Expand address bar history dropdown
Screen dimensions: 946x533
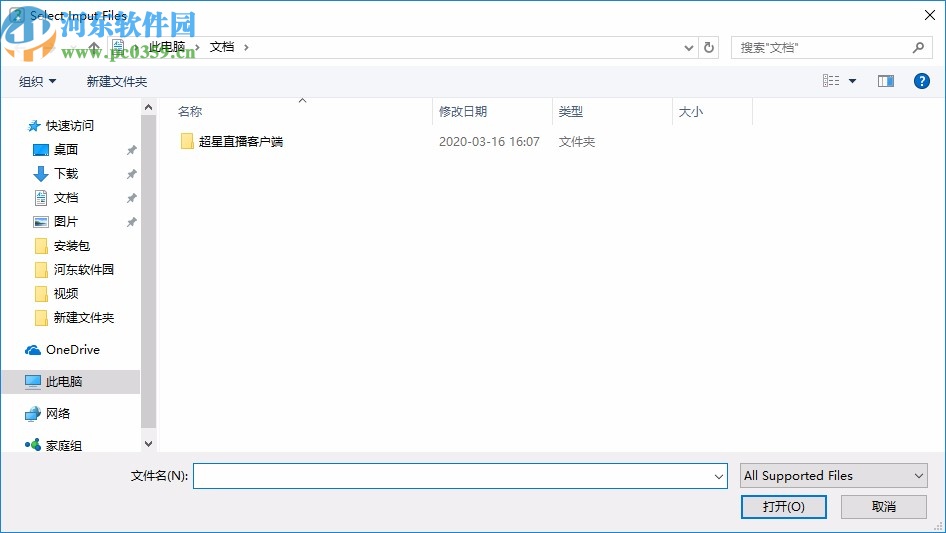(x=688, y=48)
